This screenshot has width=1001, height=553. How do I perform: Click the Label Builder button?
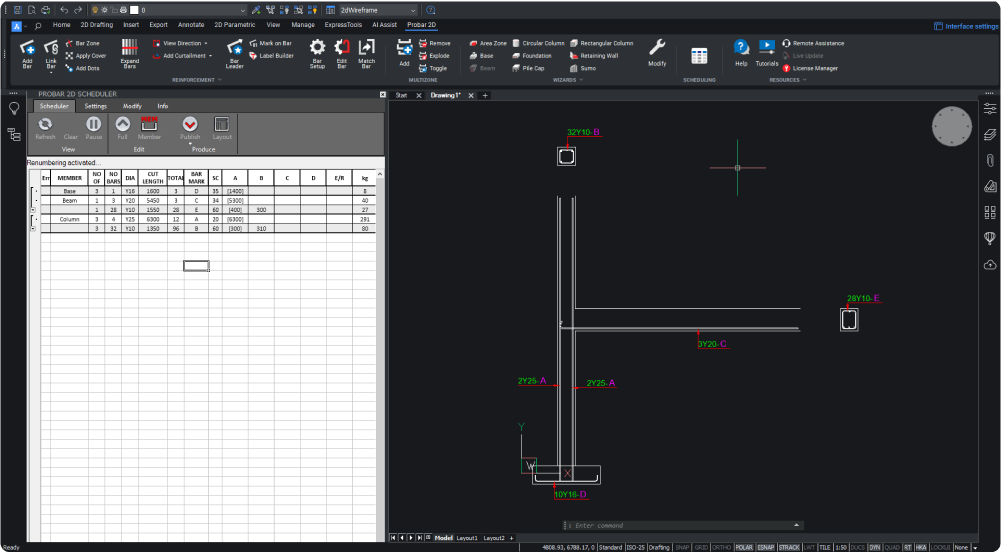point(275,56)
